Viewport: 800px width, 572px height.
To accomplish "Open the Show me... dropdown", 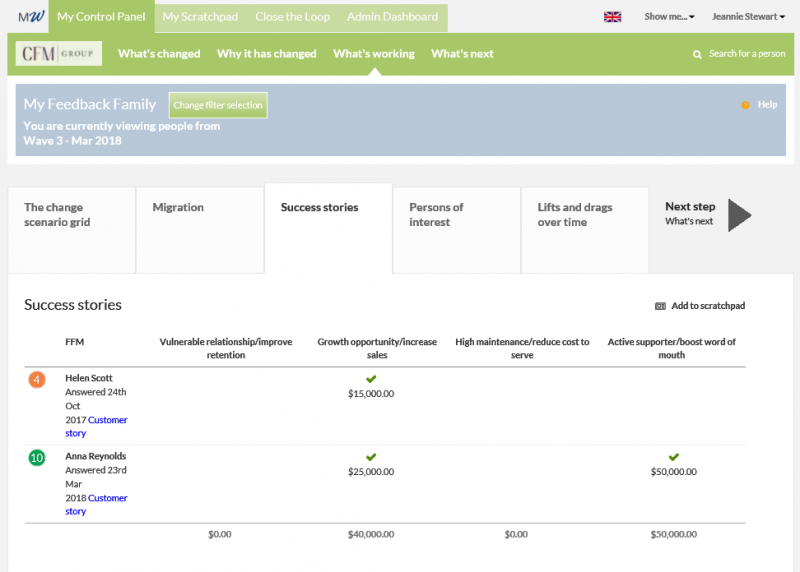I will point(669,17).
